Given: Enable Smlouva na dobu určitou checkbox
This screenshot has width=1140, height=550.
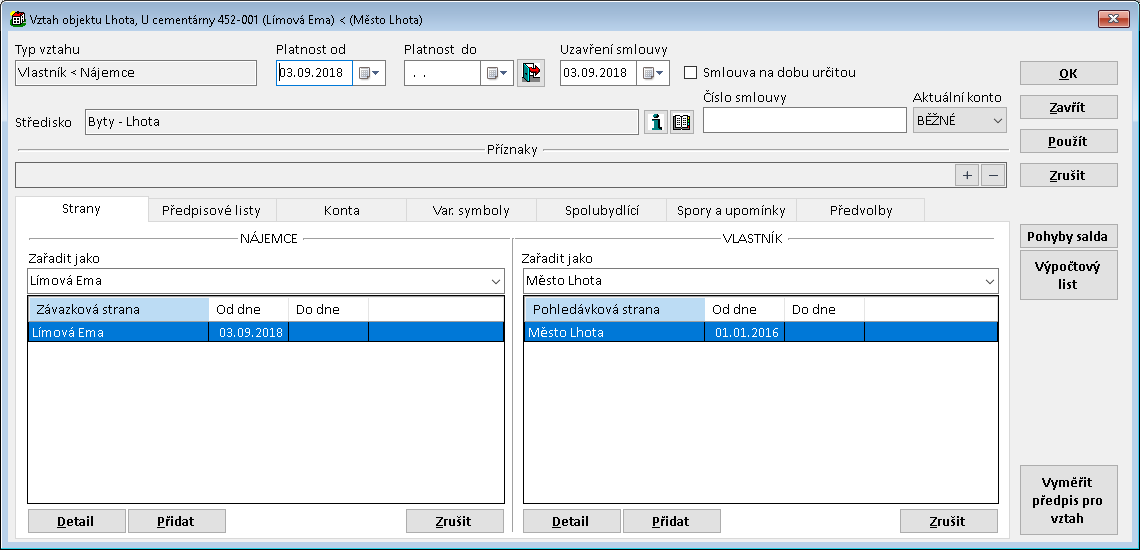Looking at the screenshot, I should click(x=690, y=73).
